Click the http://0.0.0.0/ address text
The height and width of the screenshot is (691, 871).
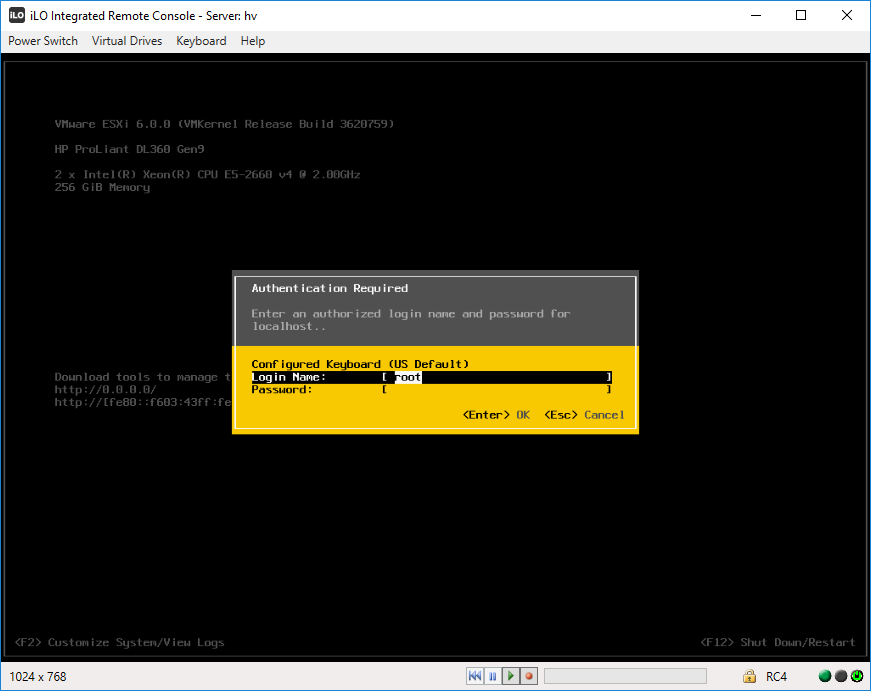[106, 390]
